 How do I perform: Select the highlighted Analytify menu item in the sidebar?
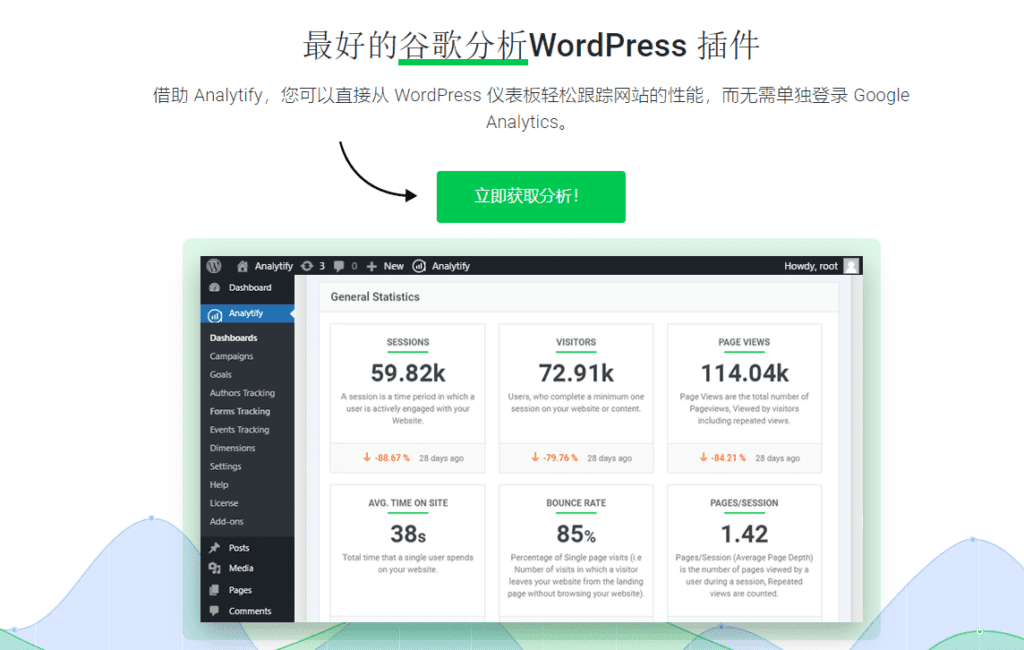248,314
